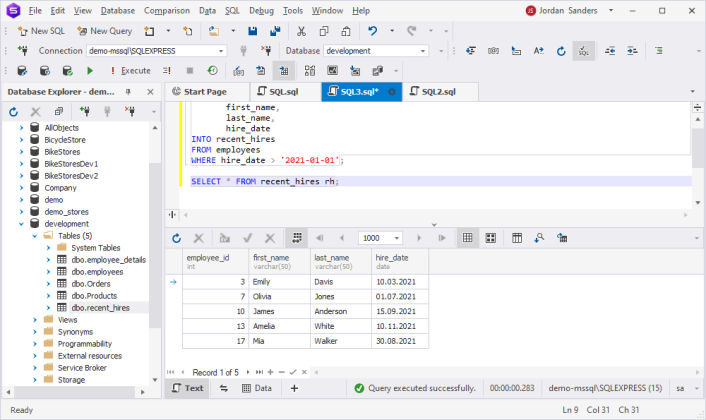
Task: Open the Debug menu
Action: [x=261, y=10]
